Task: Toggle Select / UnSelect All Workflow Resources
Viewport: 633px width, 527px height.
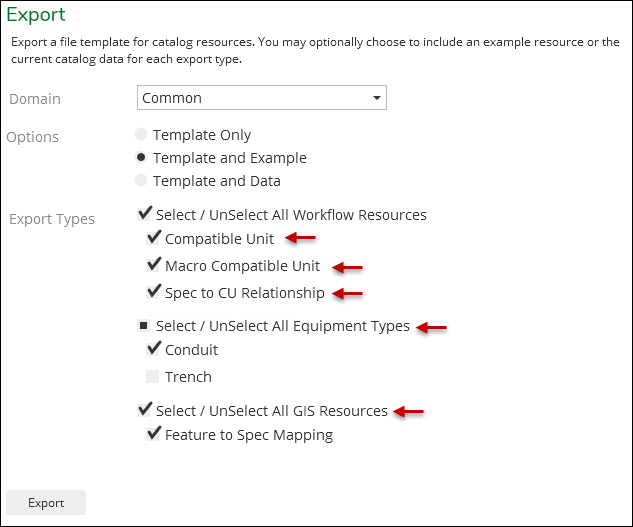Action: [x=144, y=214]
